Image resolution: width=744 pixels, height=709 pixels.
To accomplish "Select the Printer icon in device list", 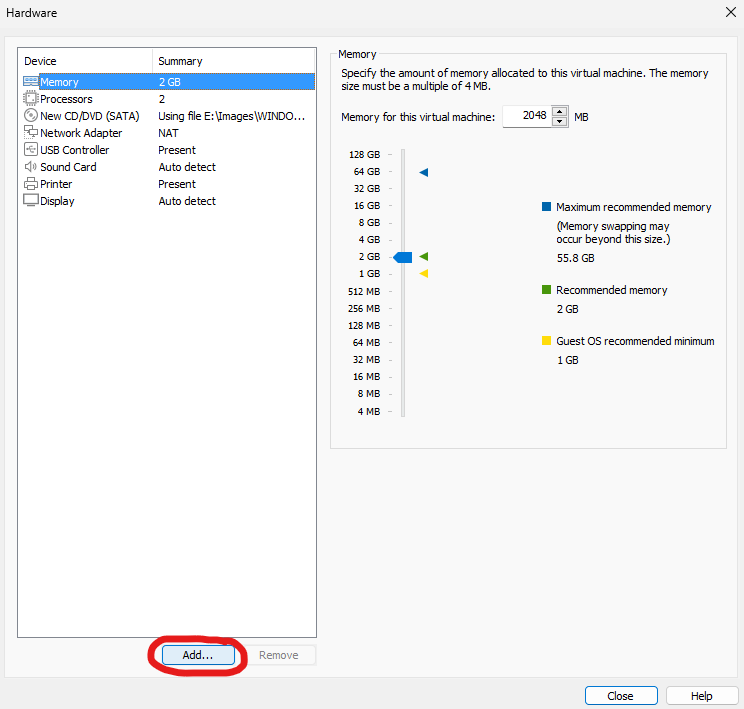I will 30,184.
